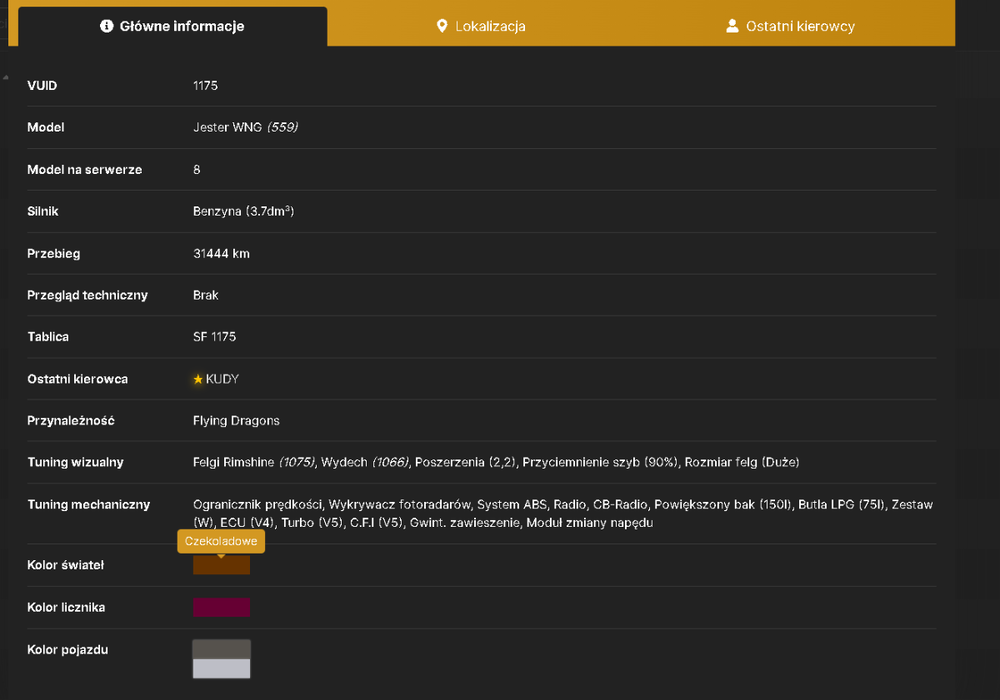Screen dimensions: 1000x700
Task: Click the maroon Kolor licznika swatch
Action: pos(221,608)
